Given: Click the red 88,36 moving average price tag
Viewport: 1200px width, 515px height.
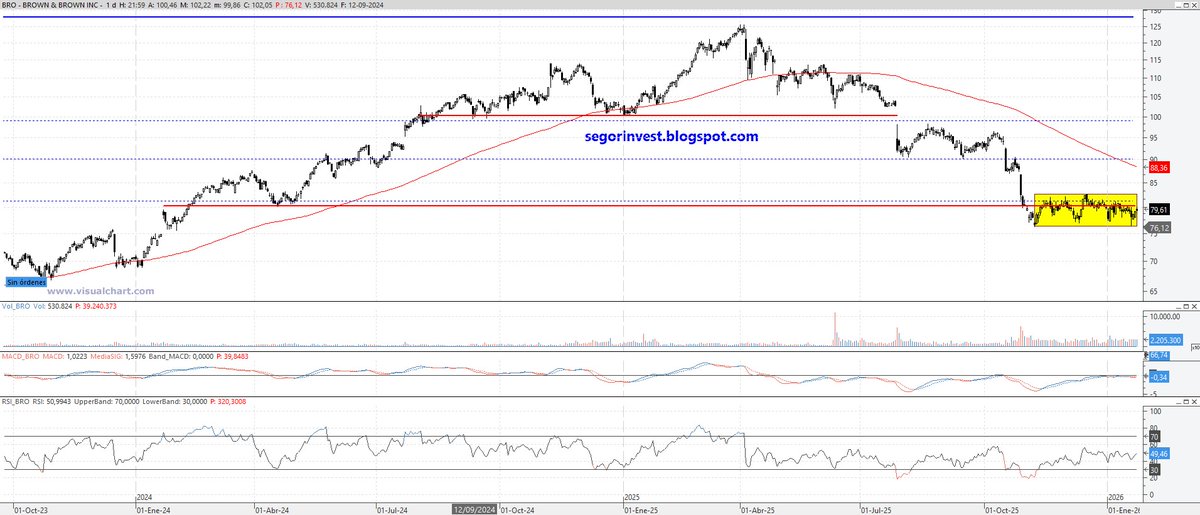Looking at the screenshot, I should [1160, 168].
